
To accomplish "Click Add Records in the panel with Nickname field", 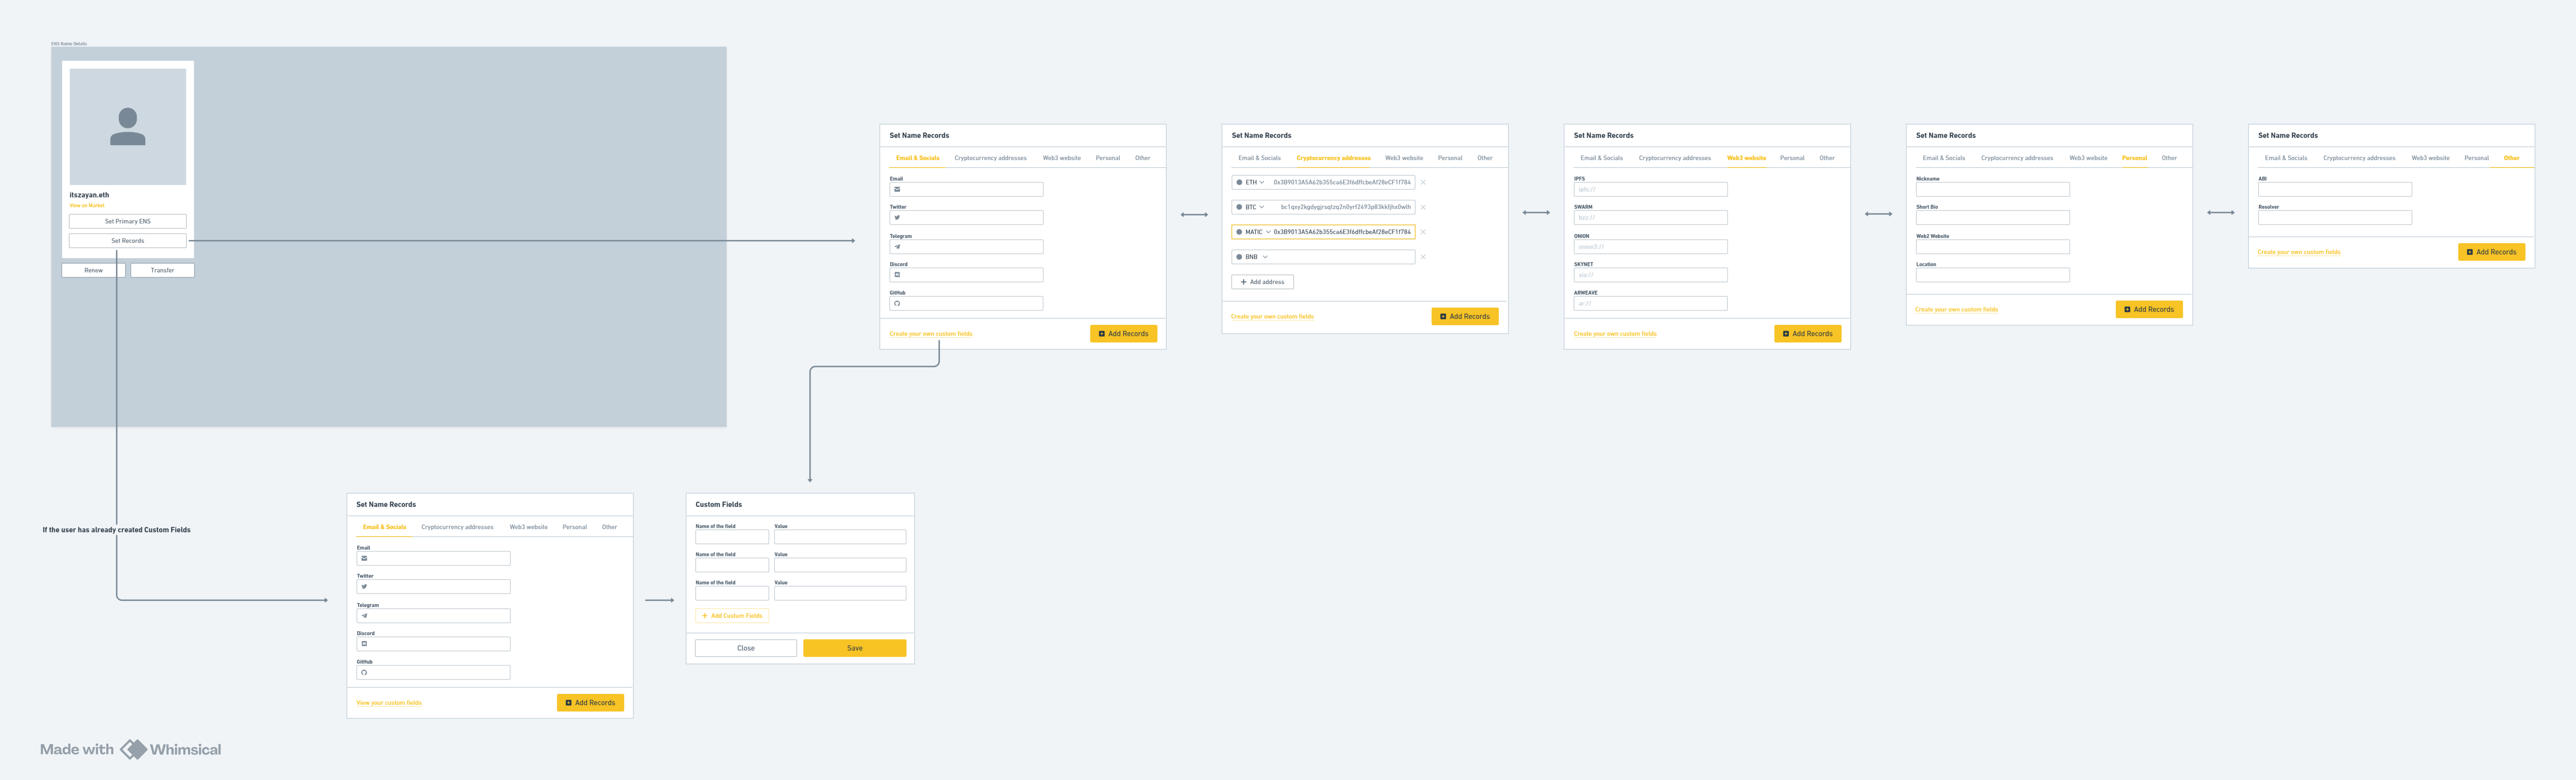I will click(x=2149, y=309).
